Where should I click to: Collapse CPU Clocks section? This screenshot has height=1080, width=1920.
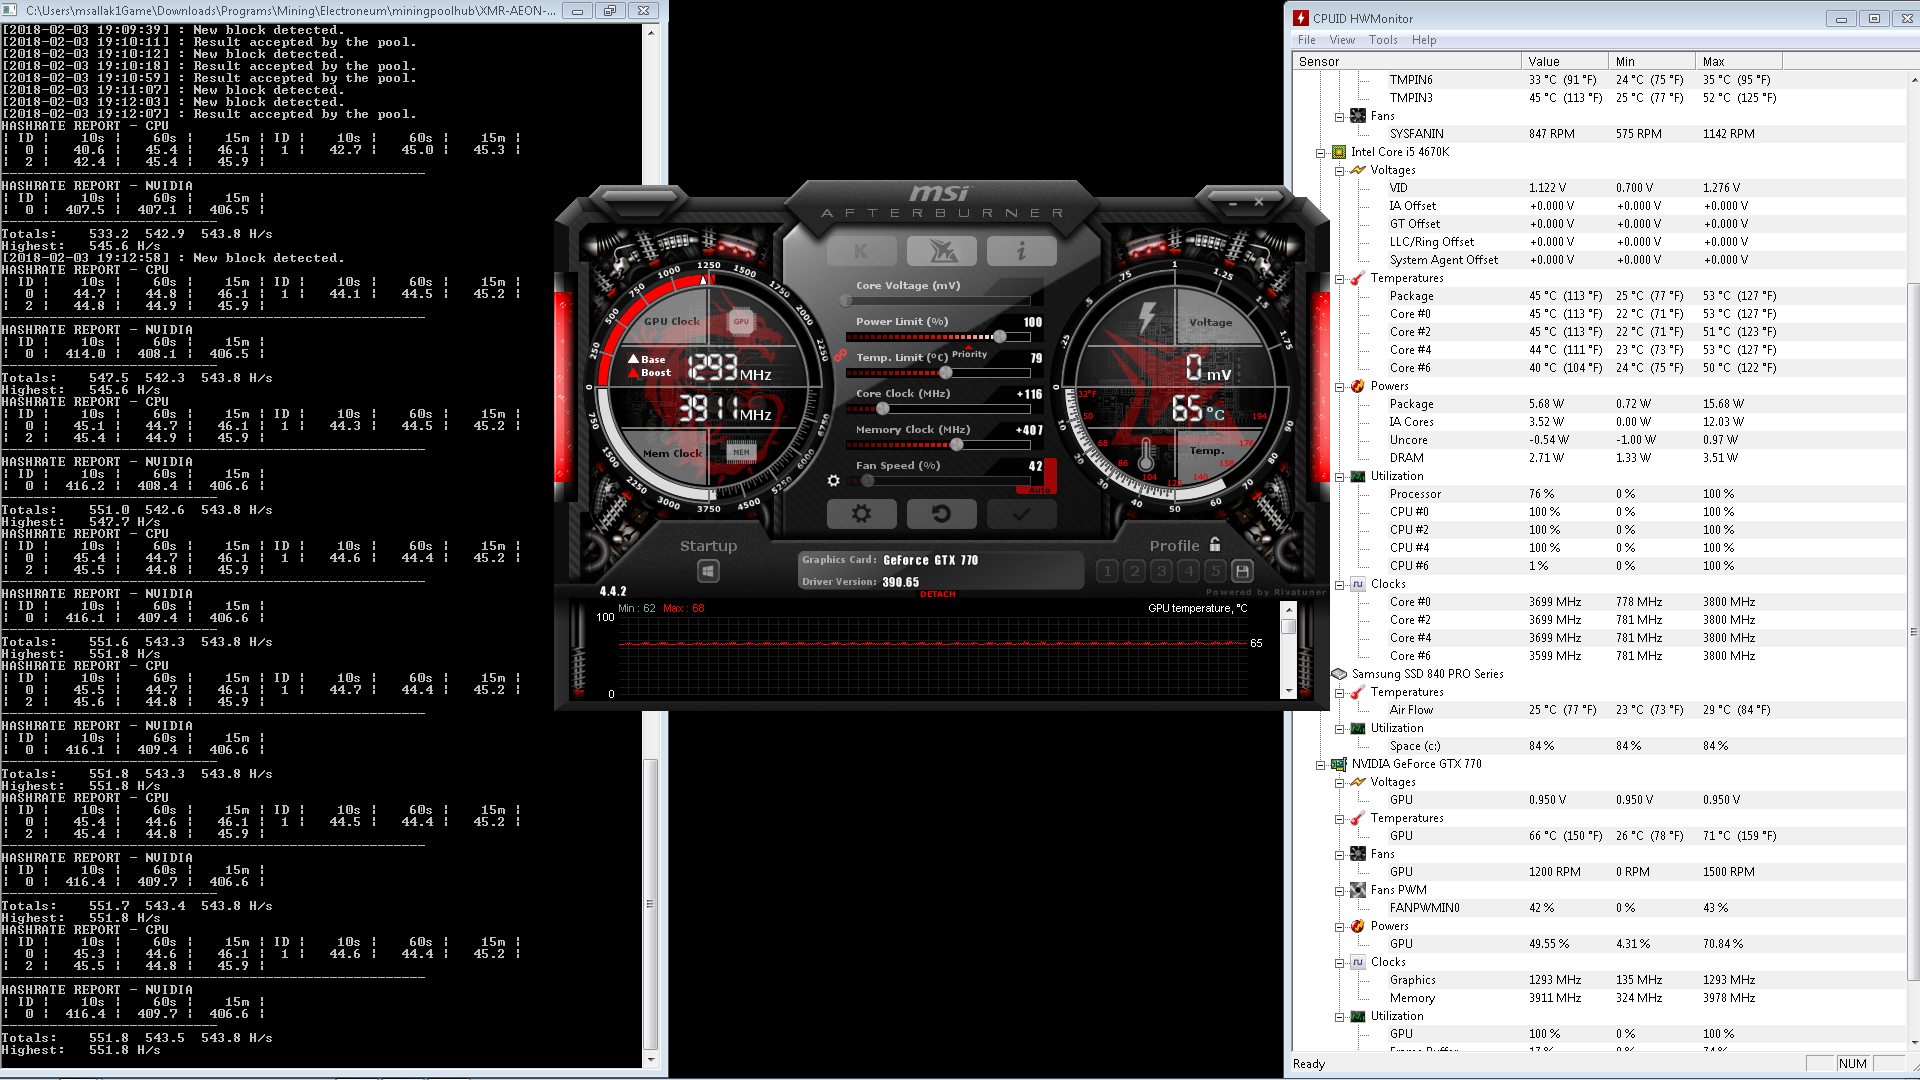[x=1339, y=585]
